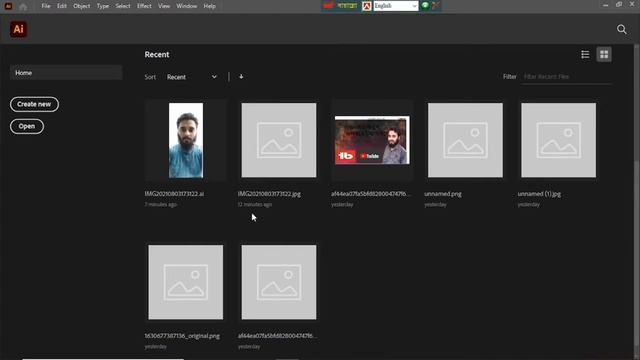Minimize the Illustrator window
This screenshot has width=640, height=360.
coord(605,5)
